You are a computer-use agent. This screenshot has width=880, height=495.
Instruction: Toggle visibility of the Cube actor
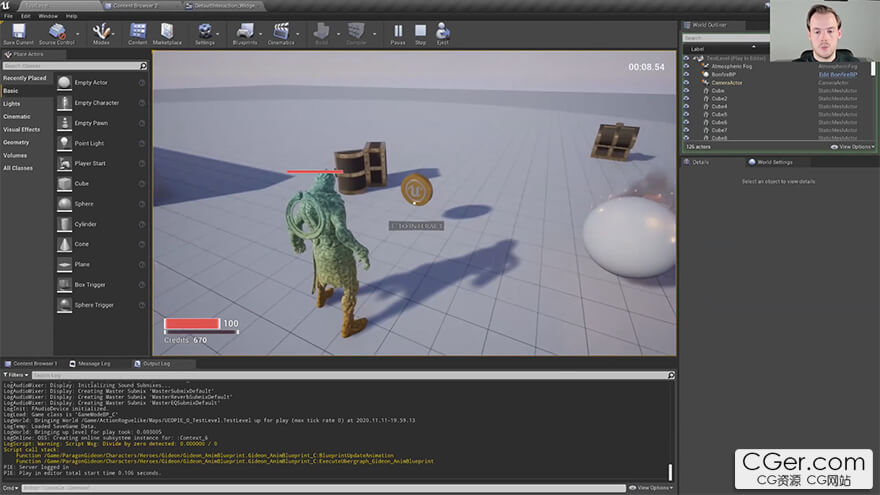(686, 90)
